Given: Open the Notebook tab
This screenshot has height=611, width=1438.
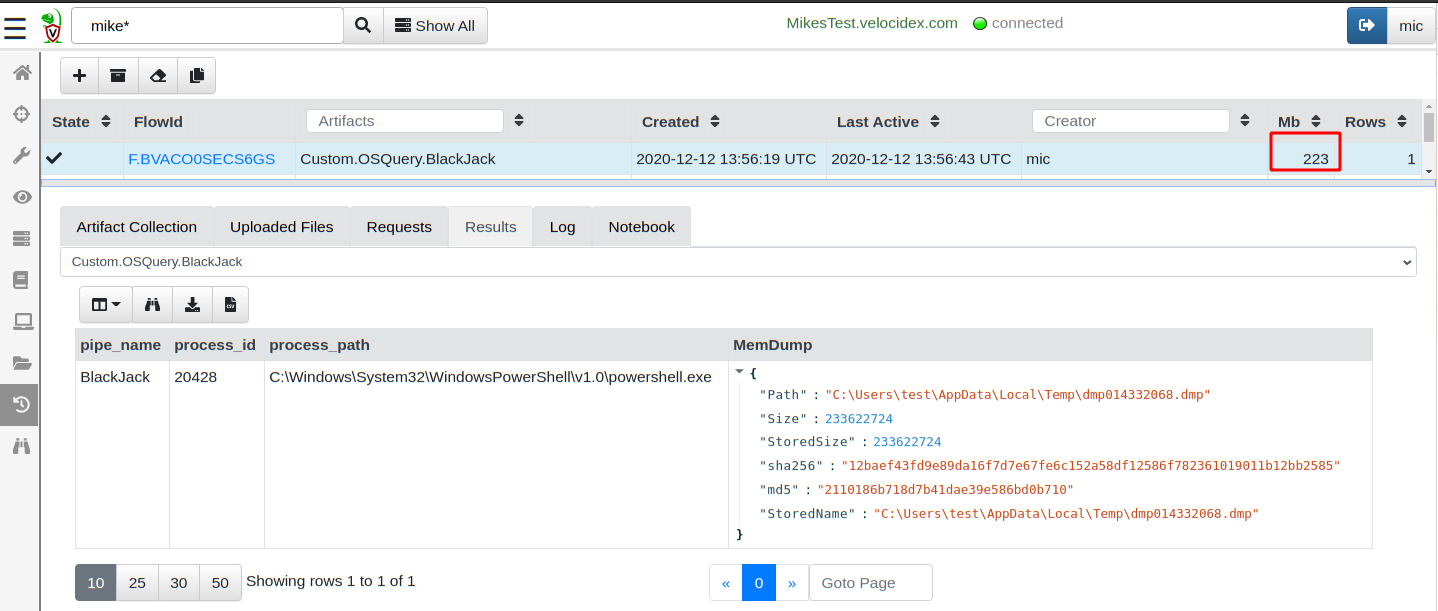Looking at the screenshot, I should (641, 227).
